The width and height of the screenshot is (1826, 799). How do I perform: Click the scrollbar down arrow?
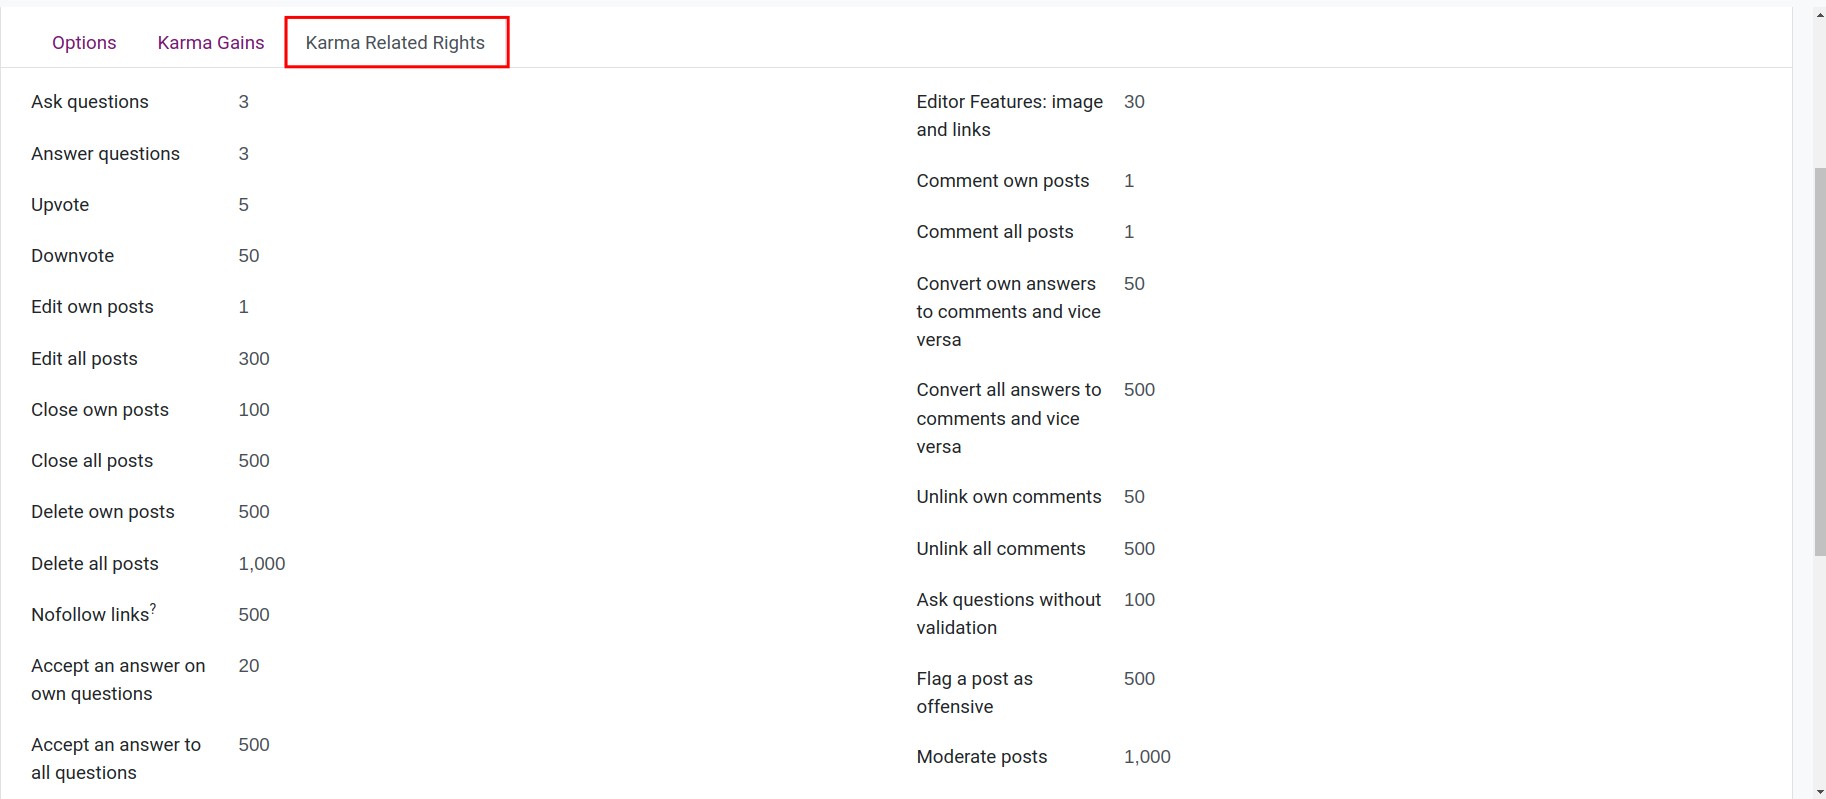point(1819,791)
